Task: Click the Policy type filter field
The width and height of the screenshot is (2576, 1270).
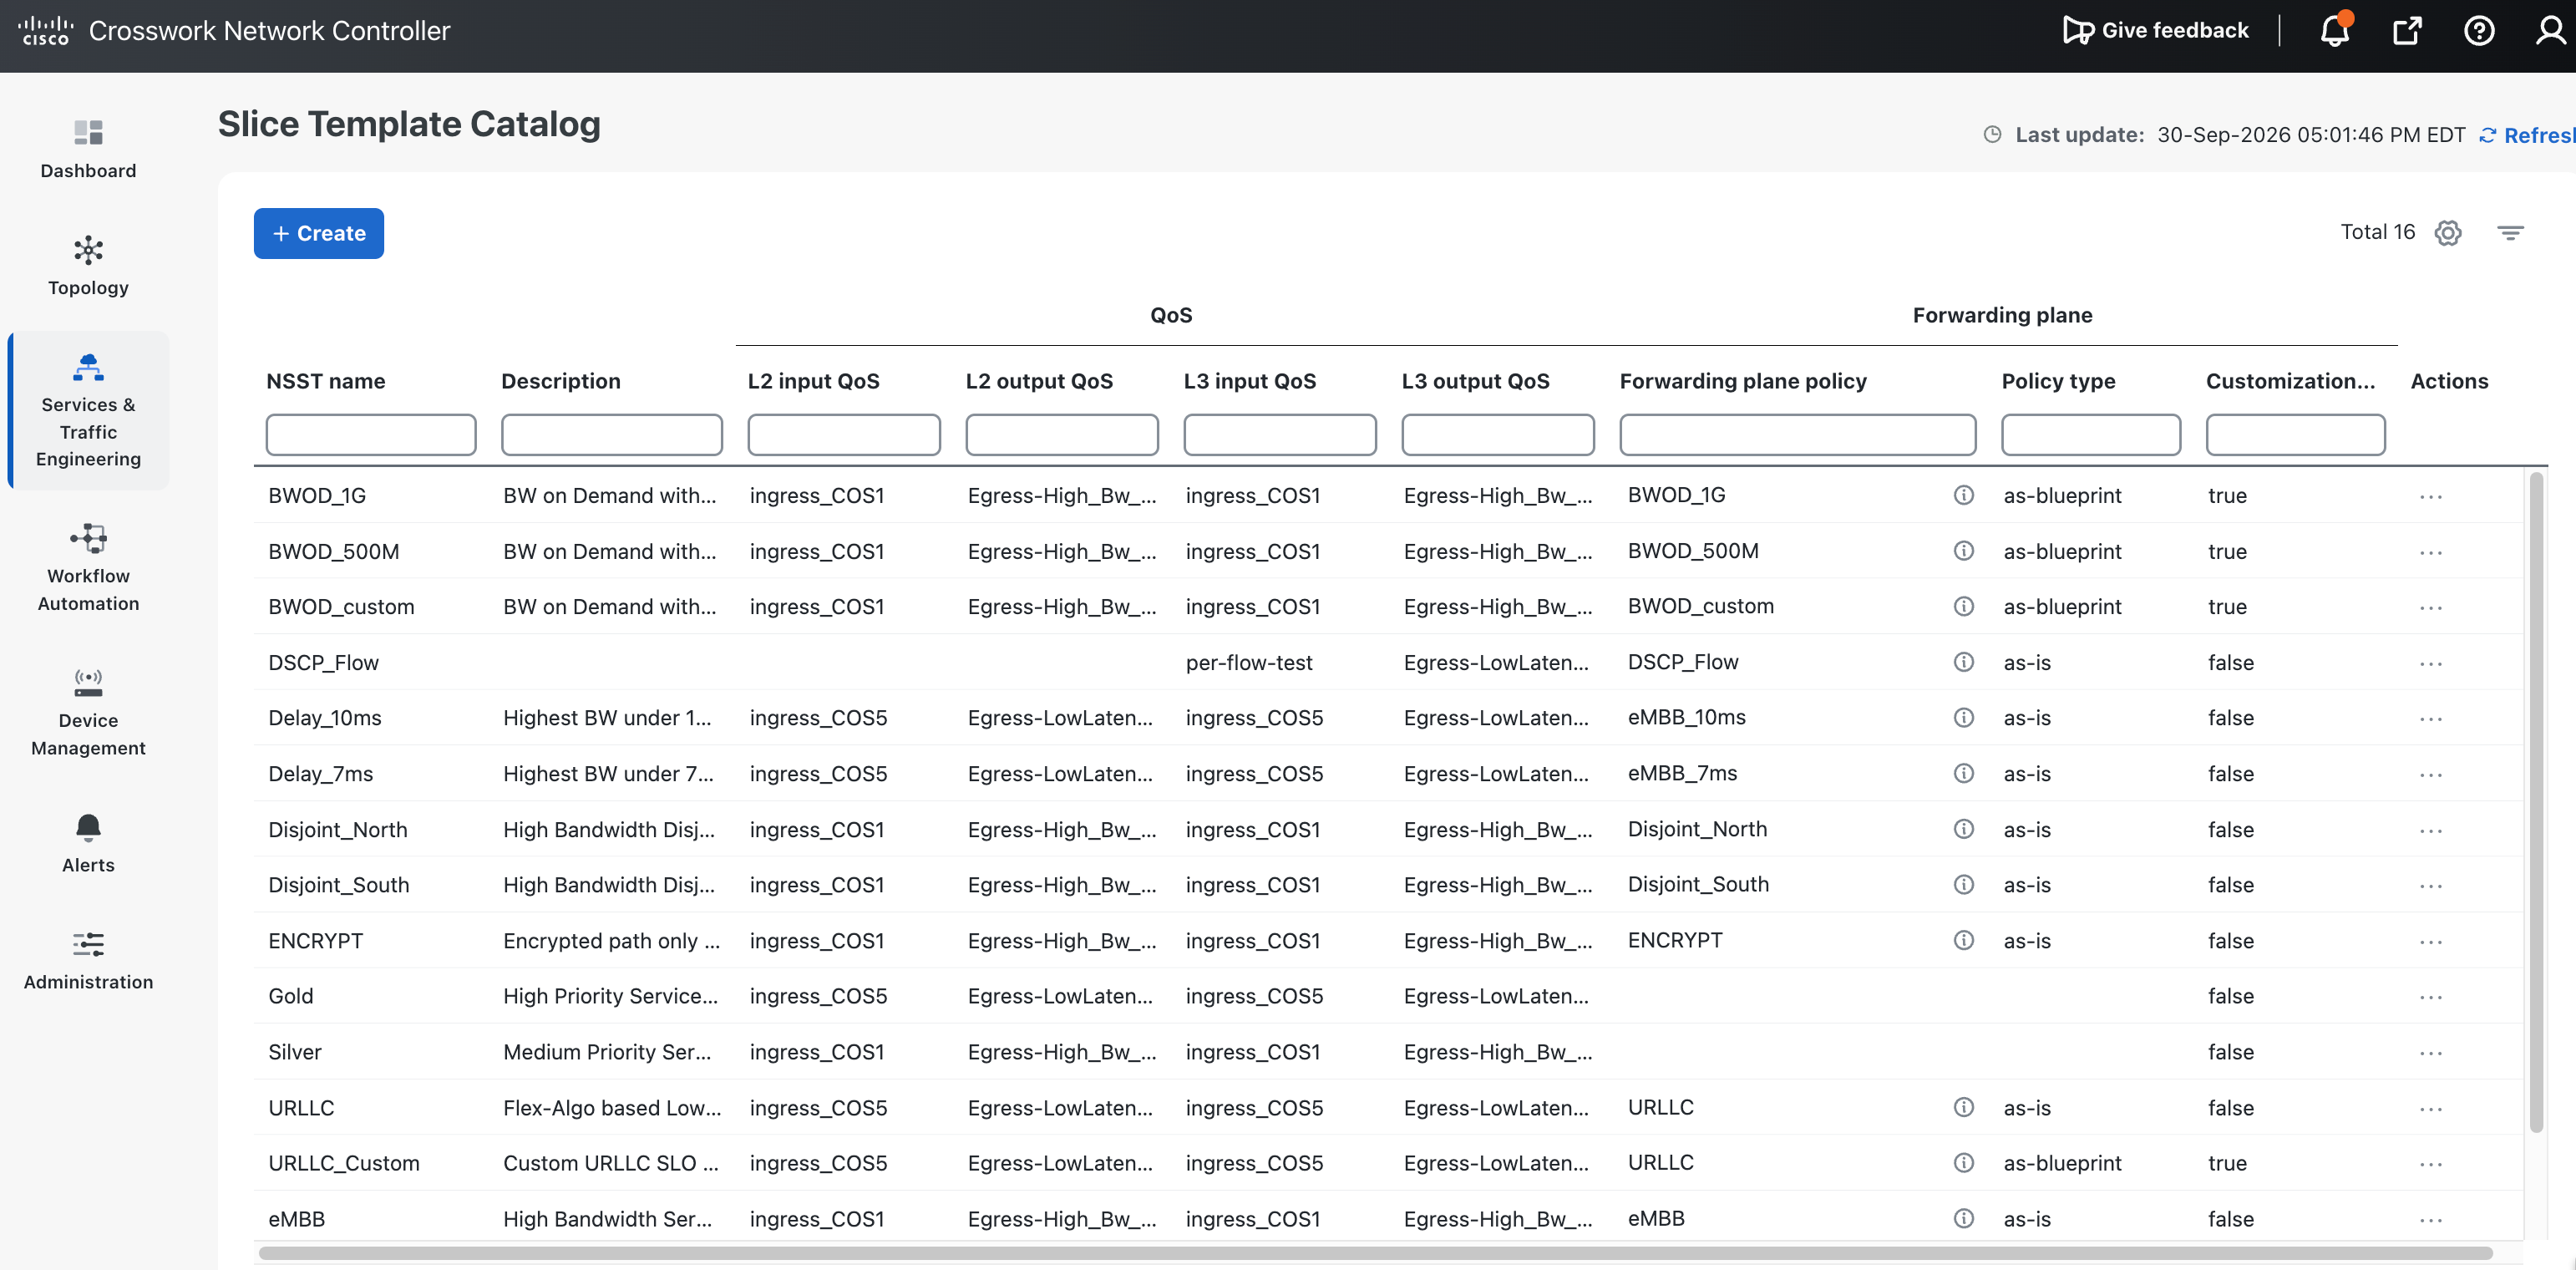Action: [2091, 435]
